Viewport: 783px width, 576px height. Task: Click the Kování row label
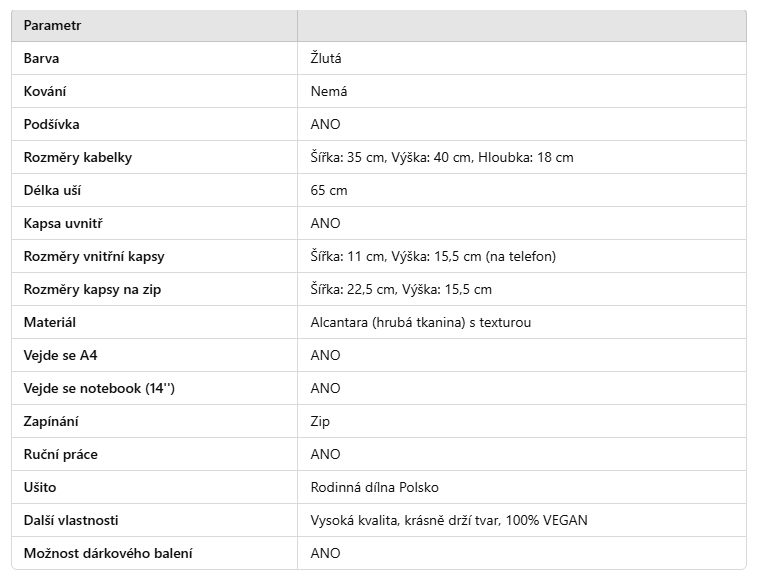[x=45, y=91]
